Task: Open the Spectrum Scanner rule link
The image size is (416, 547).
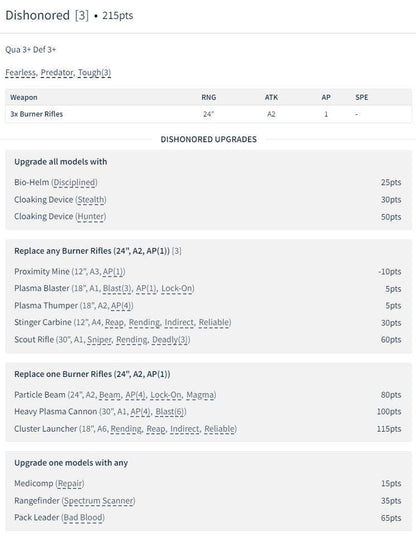Action: pyautogui.click(x=98, y=501)
